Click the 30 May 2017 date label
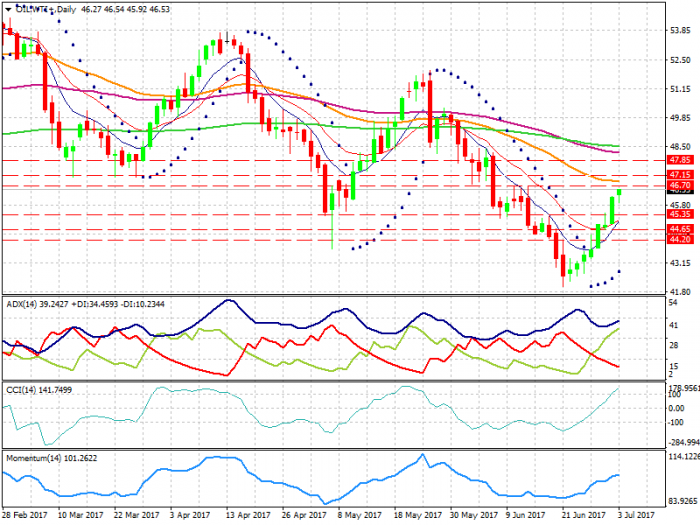The image size is (700, 525). 474,515
